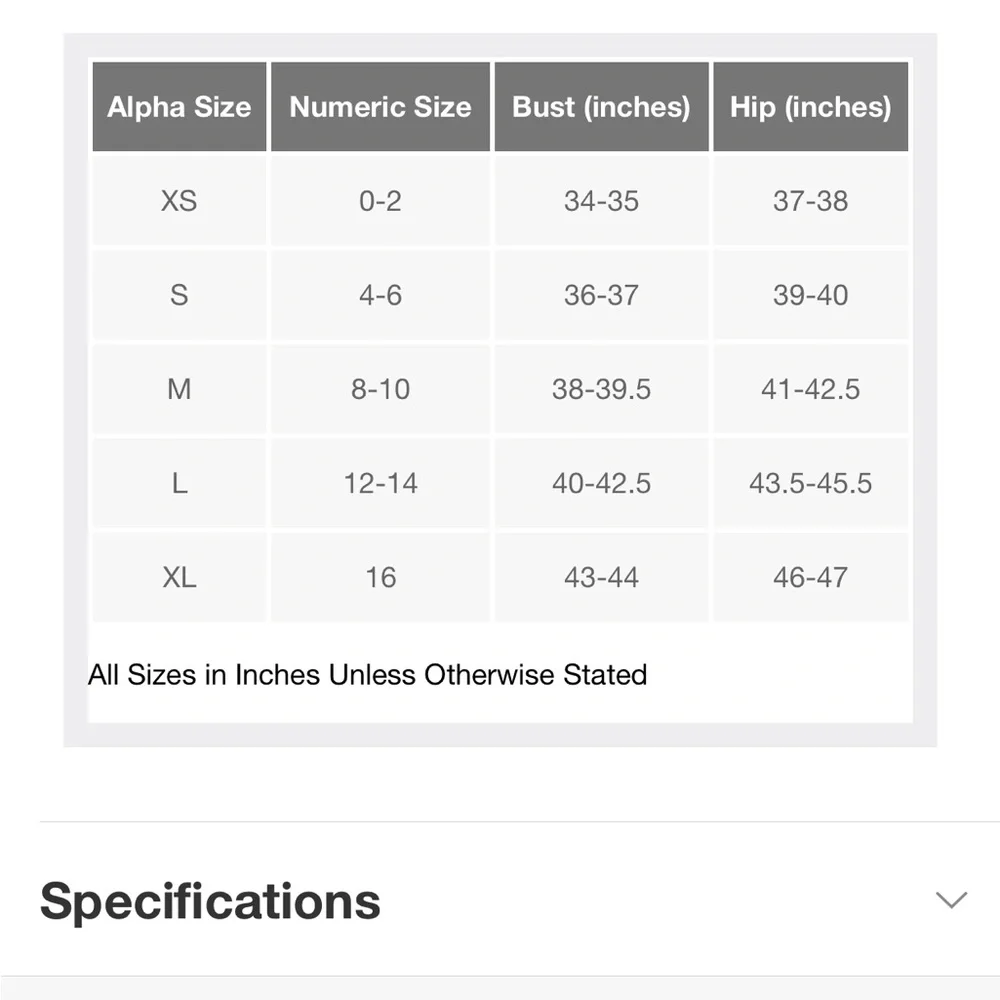Select the M alpha size cell
Image resolution: width=1000 pixels, height=1000 pixels.
pos(179,389)
